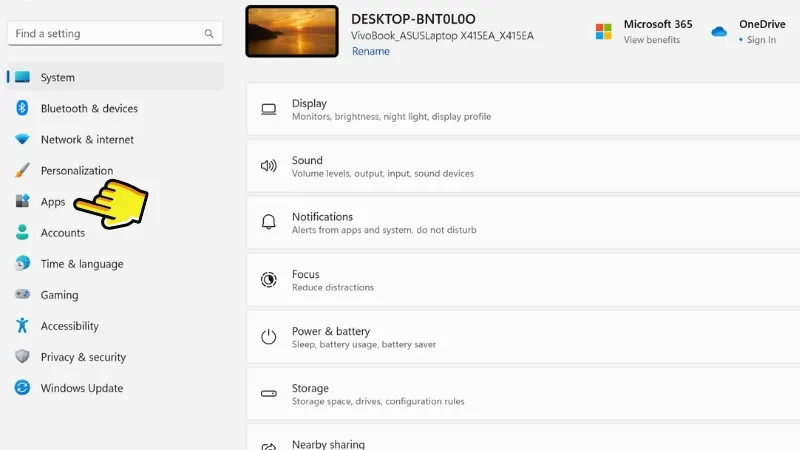This screenshot has width=800, height=450.
Task: Open Notifications settings row
Action: coord(520,223)
